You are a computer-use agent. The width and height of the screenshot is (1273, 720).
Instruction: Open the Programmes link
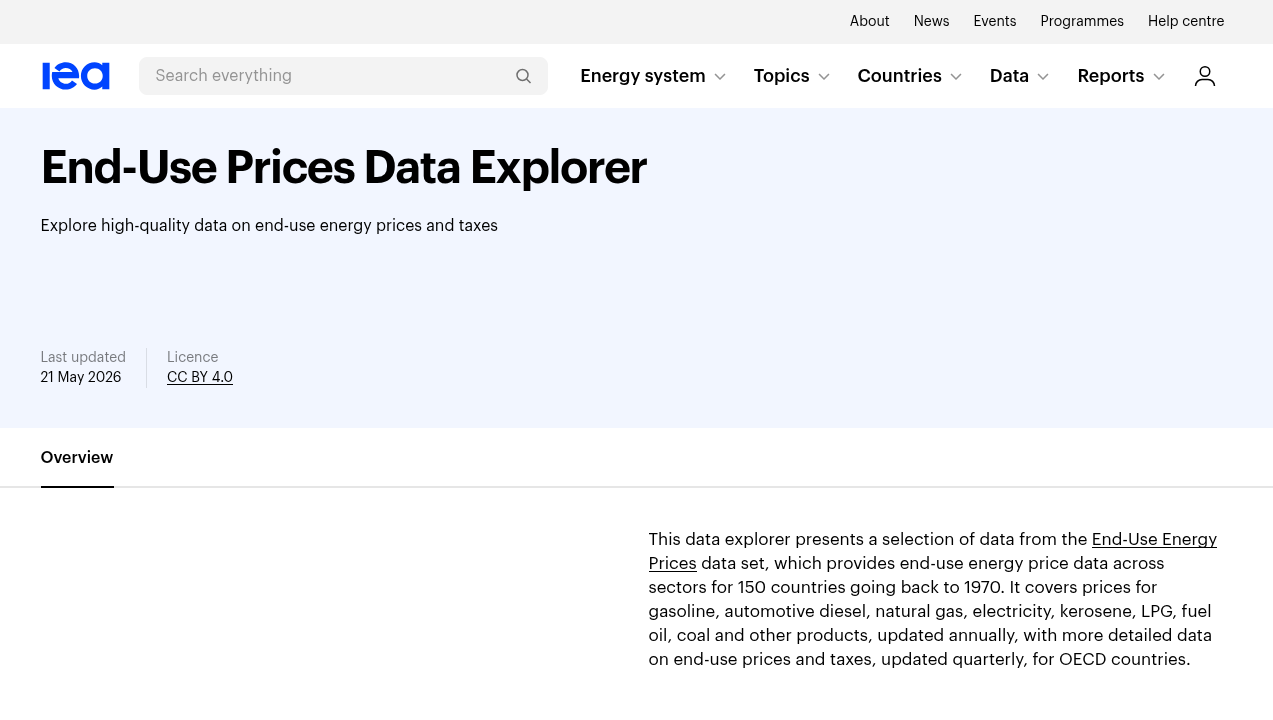click(x=1082, y=21)
